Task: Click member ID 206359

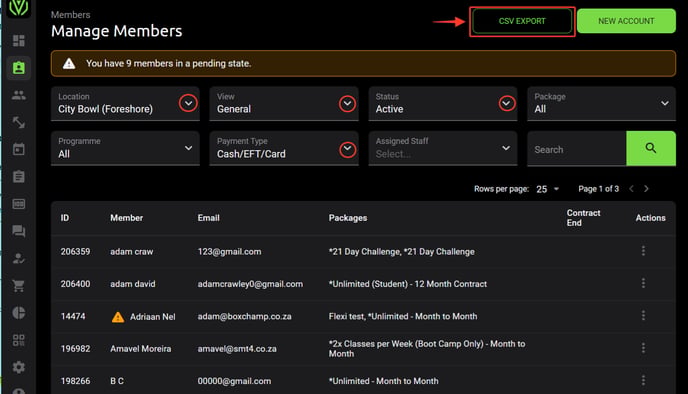Action: [x=75, y=252]
